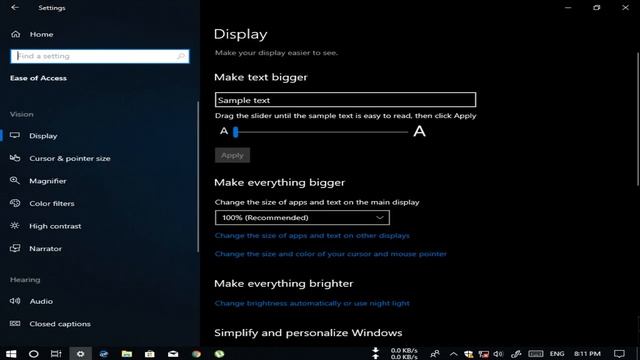
Task: Open link to change brightness or night light
Action: [x=312, y=303]
